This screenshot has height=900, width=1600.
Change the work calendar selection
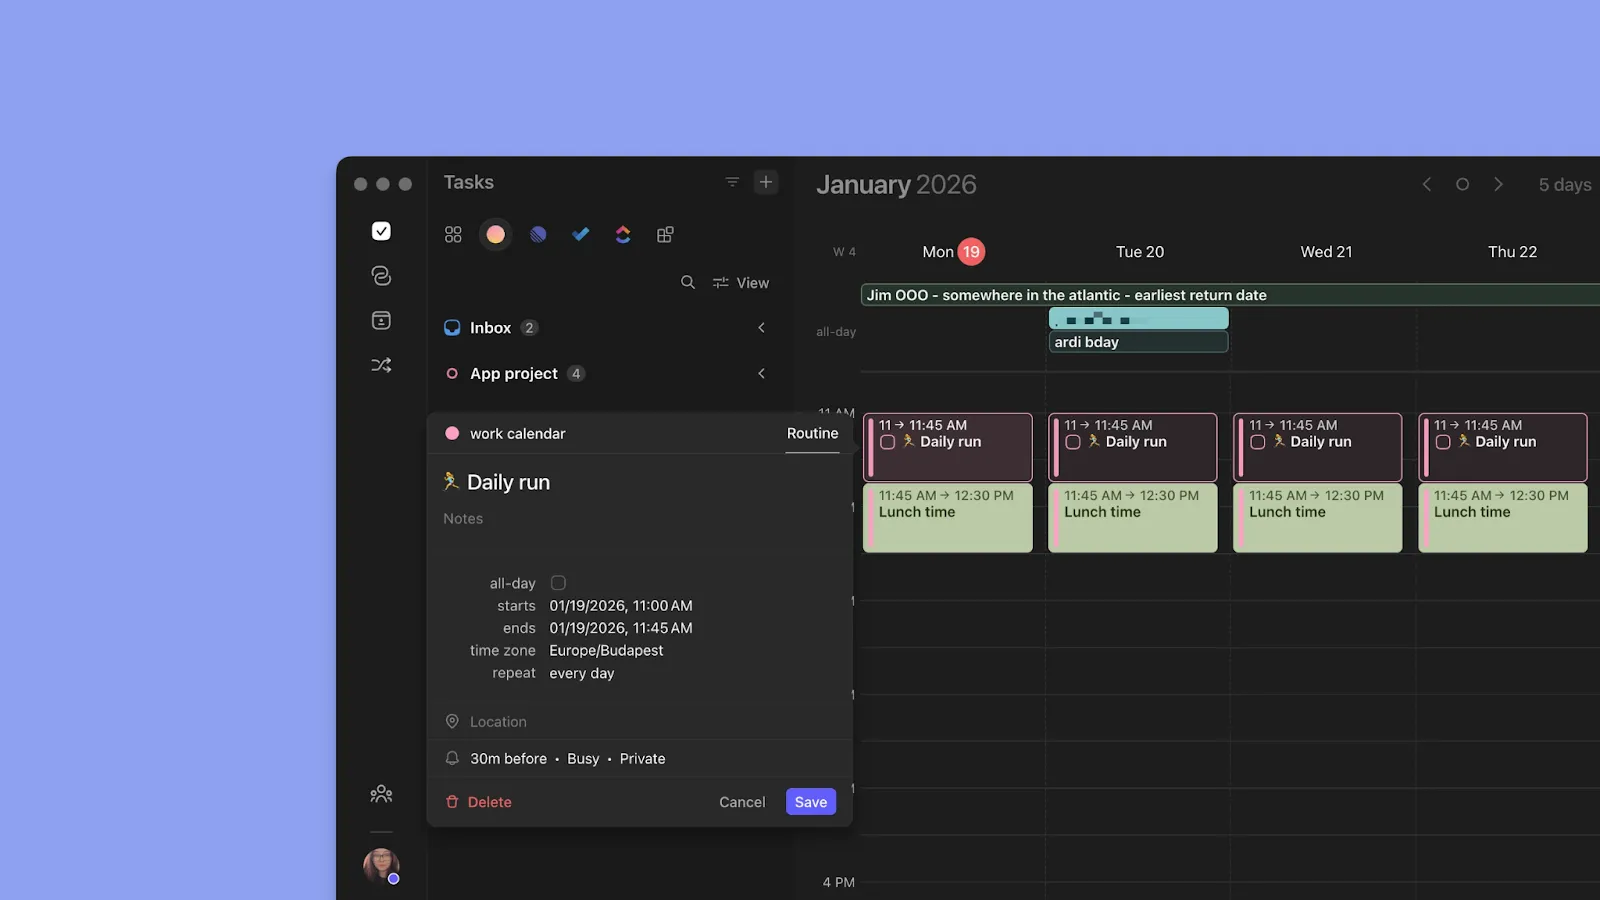point(517,433)
